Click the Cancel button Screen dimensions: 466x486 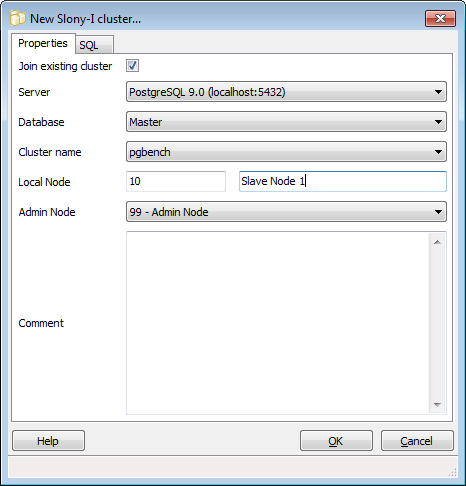coord(417,441)
